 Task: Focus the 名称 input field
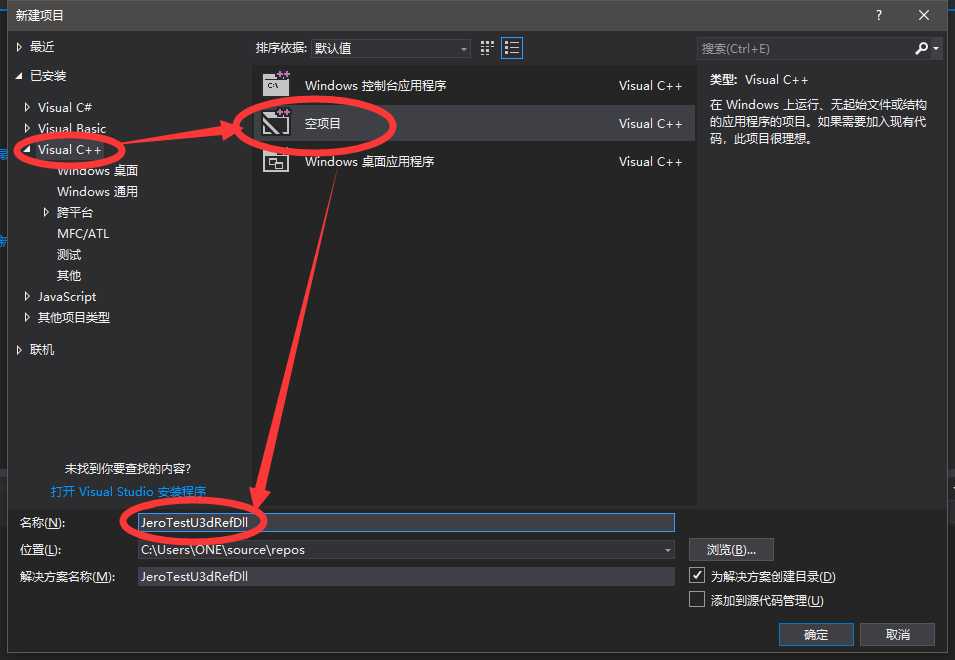(x=406, y=522)
